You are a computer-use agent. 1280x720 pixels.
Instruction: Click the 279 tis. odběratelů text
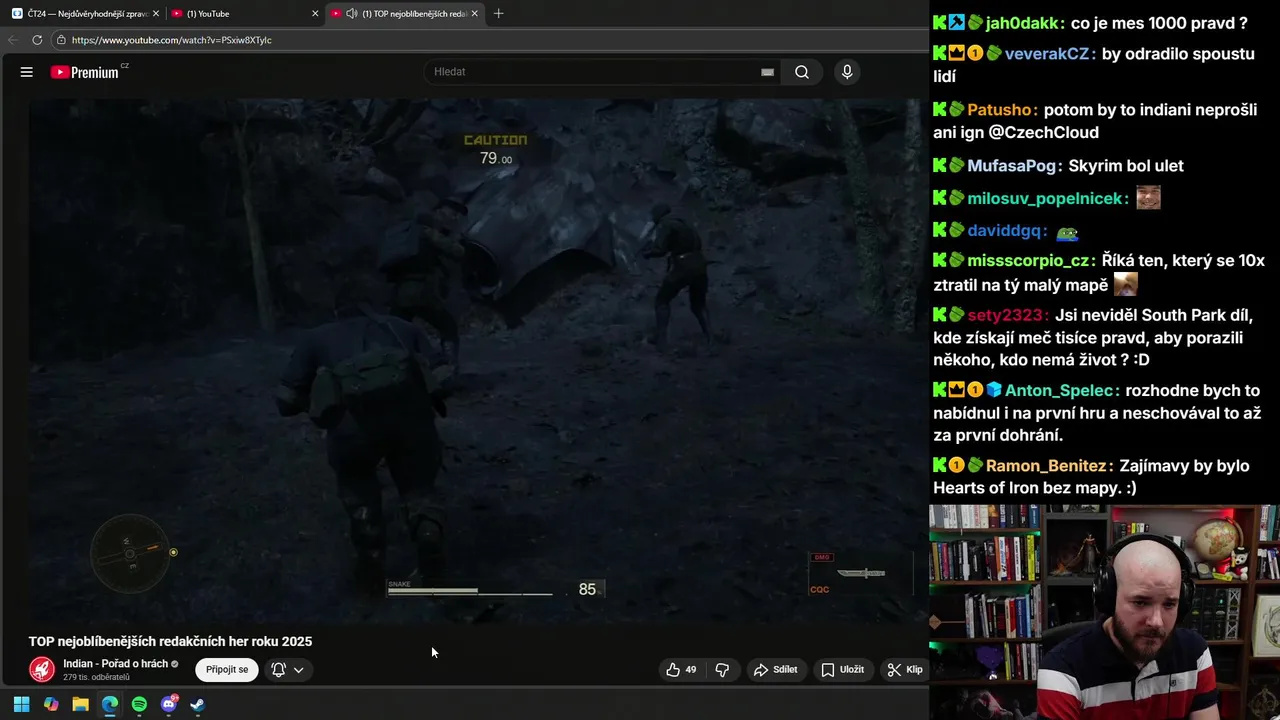coord(96,678)
